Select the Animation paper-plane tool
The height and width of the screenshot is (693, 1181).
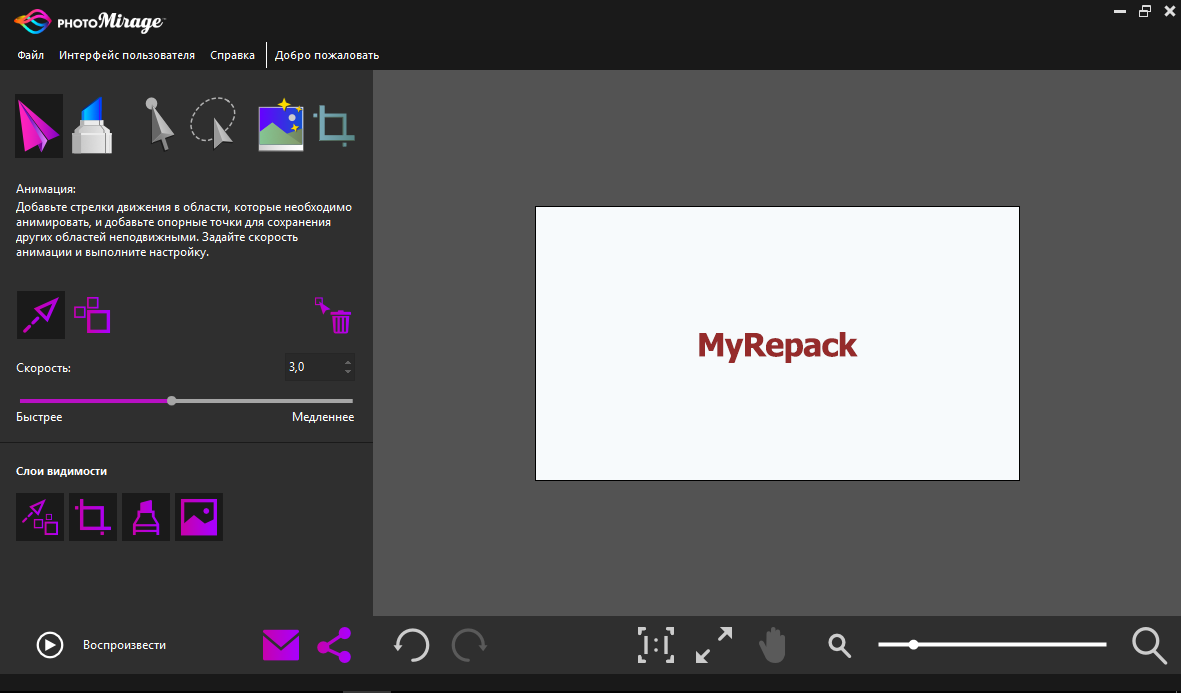tap(39, 126)
